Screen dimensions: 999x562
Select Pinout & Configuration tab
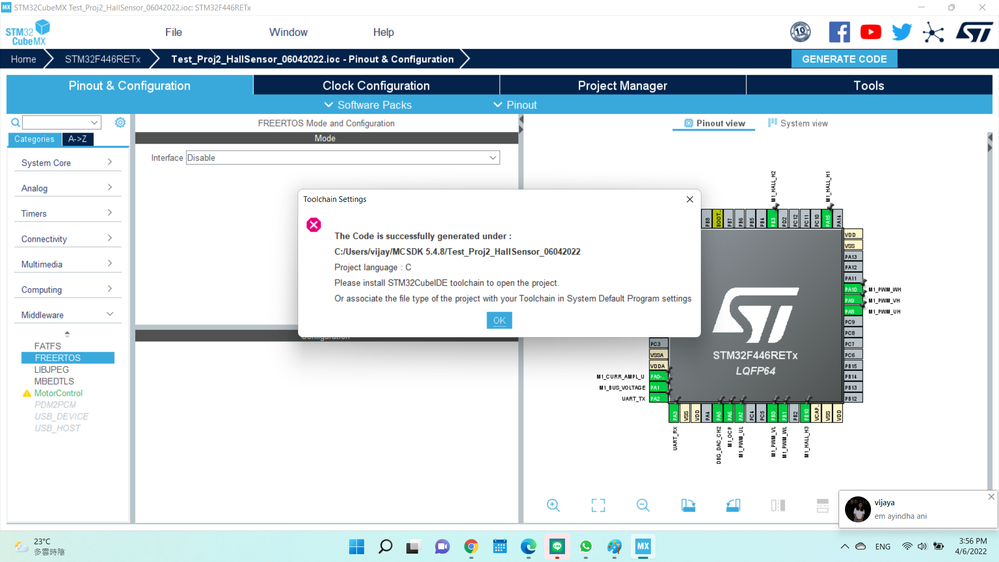(x=129, y=85)
